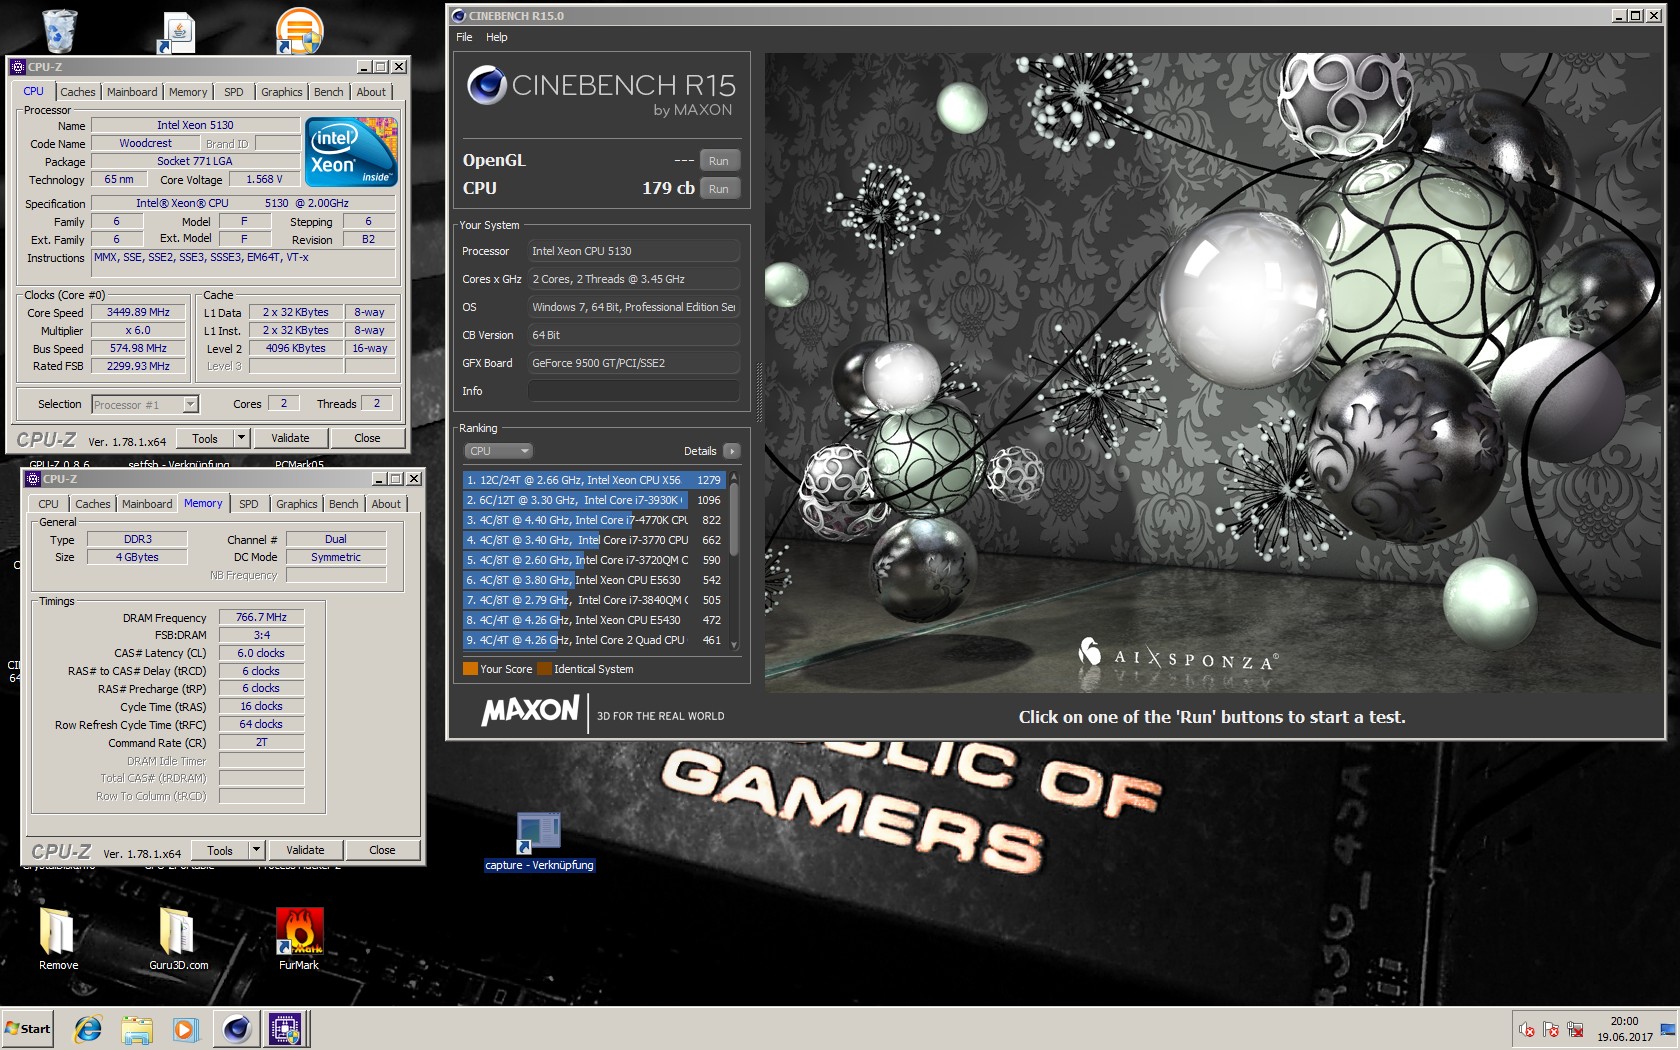Screen dimensions: 1680x1050
Task: Click Validate in upper CPU-Z window
Action: click(x=290, y=438)
